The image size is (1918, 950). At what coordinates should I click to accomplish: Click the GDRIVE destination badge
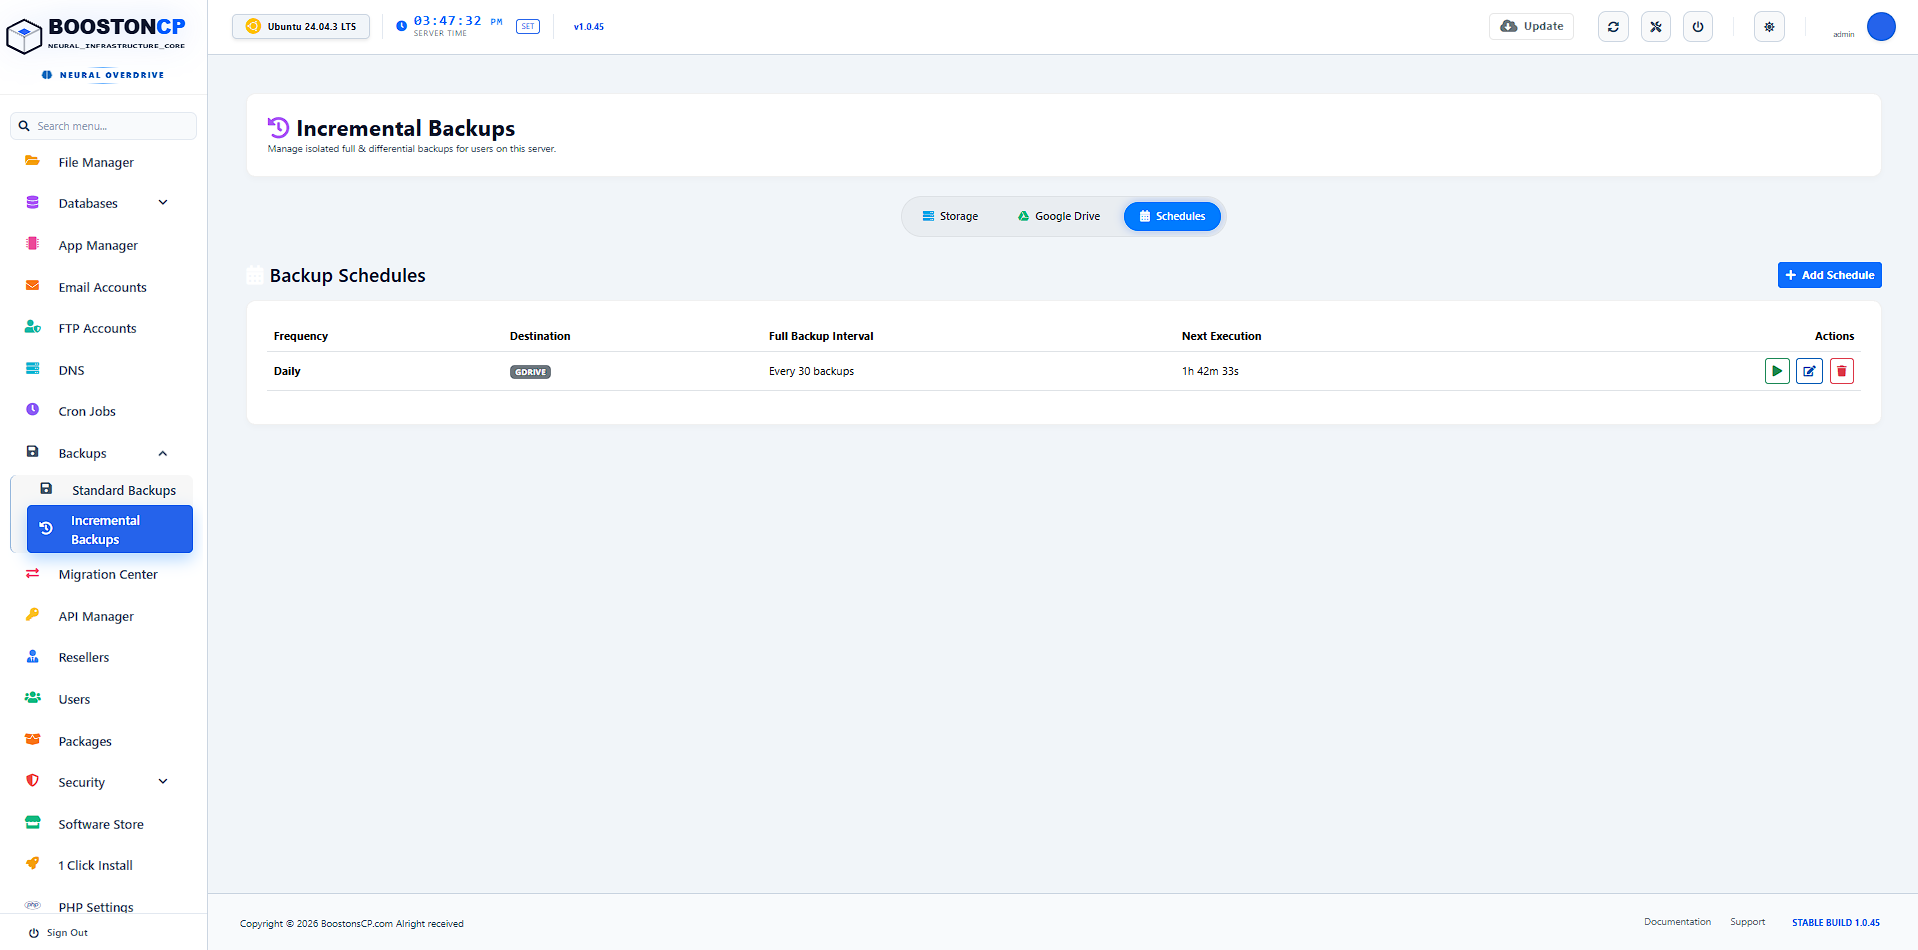[x=530, y=372]
